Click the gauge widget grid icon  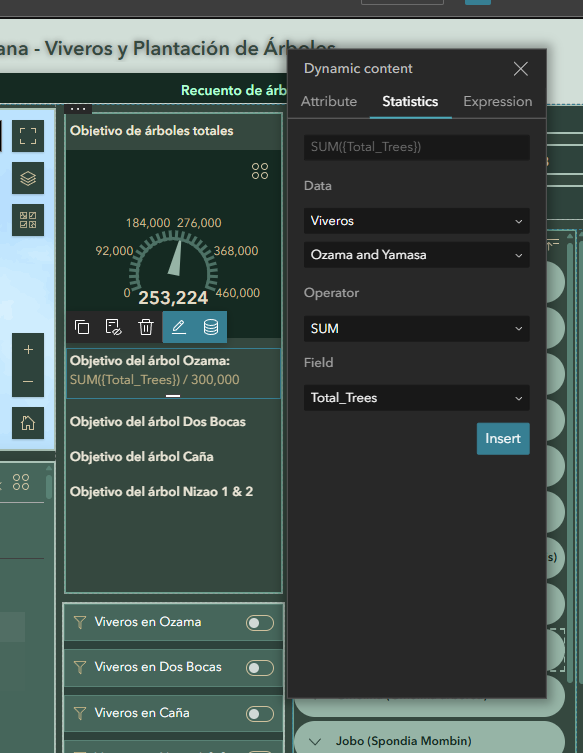260,171
